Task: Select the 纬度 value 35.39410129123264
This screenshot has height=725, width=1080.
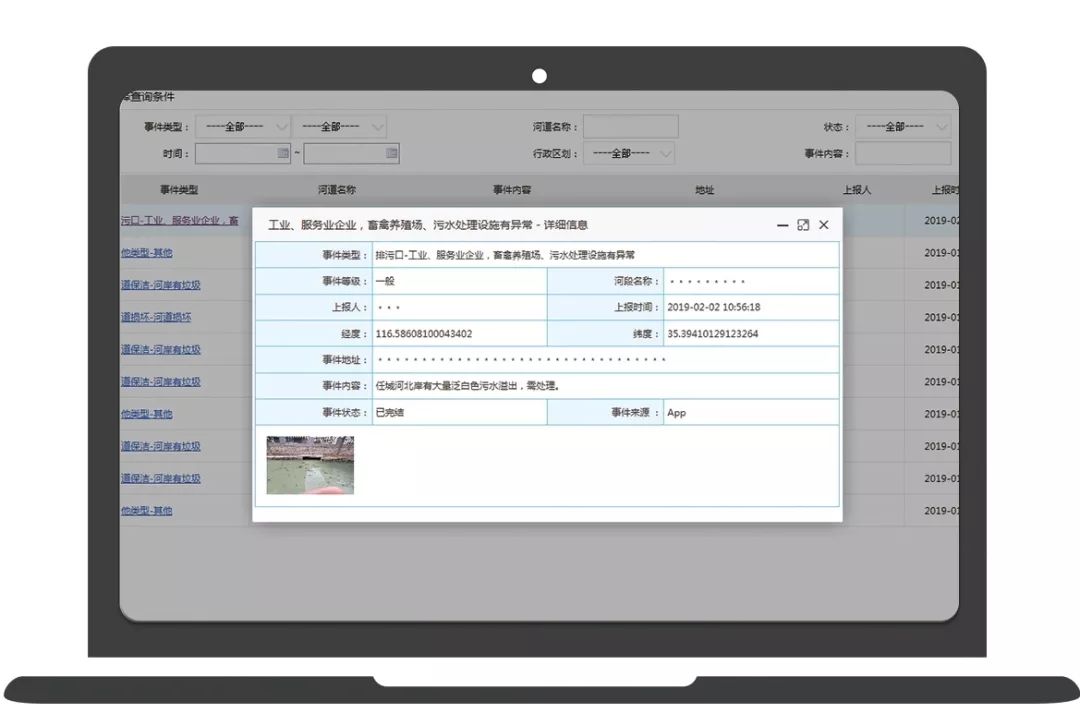Action: [x=713, y=334]
